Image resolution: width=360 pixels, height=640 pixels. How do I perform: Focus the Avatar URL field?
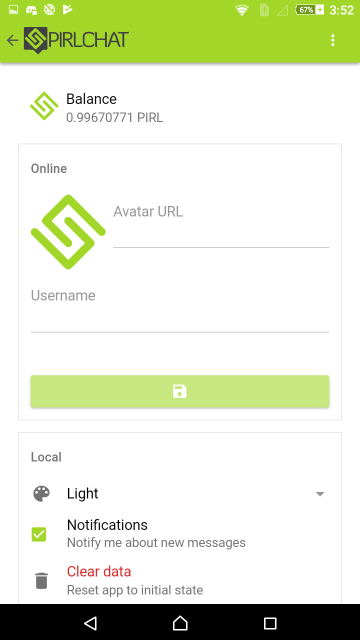coord(221,225)
